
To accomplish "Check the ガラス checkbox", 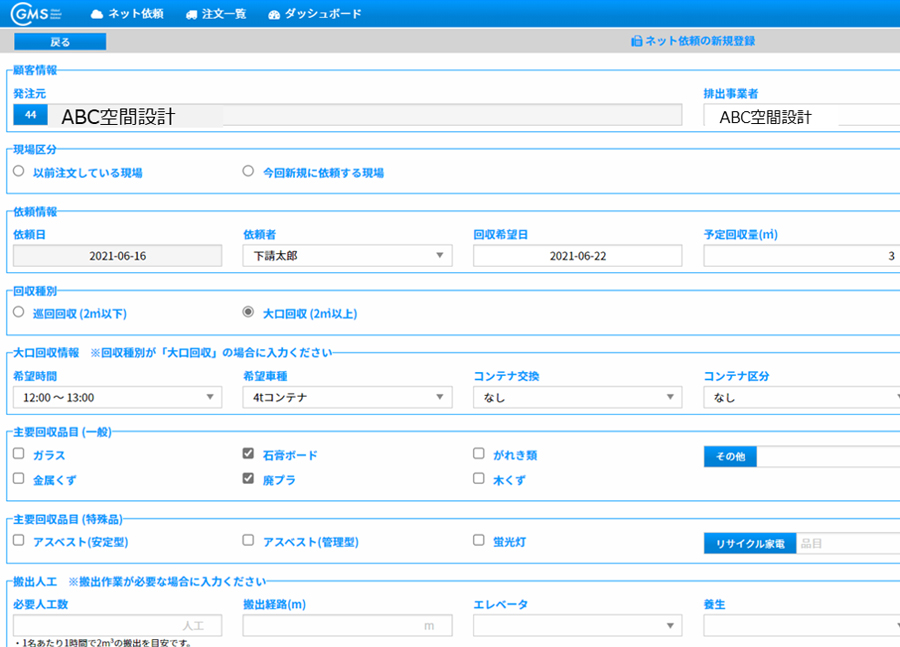I will click(x=19, y=454).
